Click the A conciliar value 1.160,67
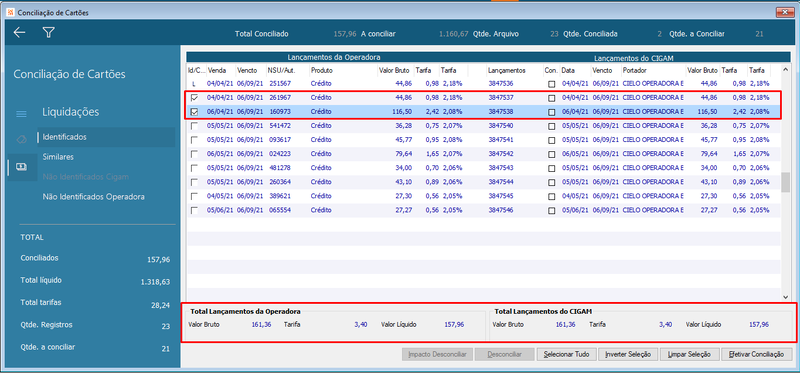 [454, 34]
